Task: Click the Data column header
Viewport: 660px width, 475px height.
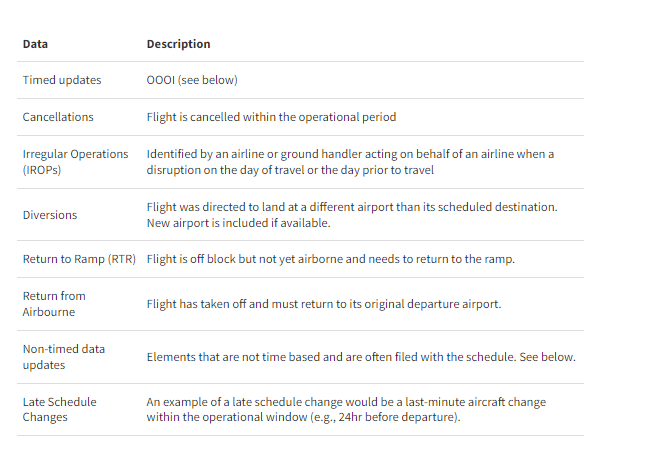Action: pyautogui.click(x=35, y=44)
